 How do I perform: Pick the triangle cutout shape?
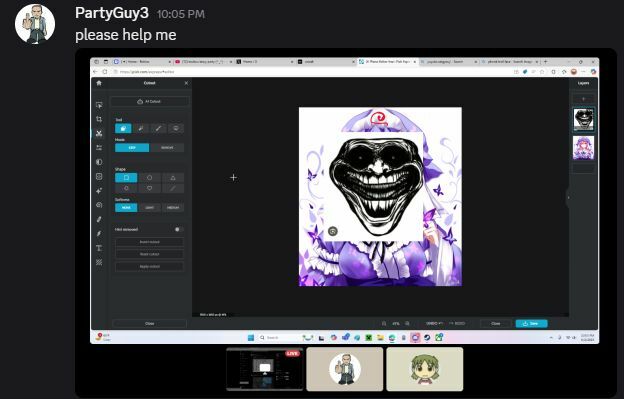pyautogui.click(x=173, y=177)
